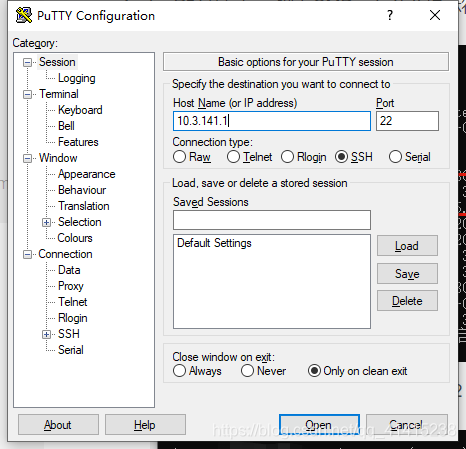Screen dimensions: 466x449
Task: Open the Bell category
Action: [66, 126]
